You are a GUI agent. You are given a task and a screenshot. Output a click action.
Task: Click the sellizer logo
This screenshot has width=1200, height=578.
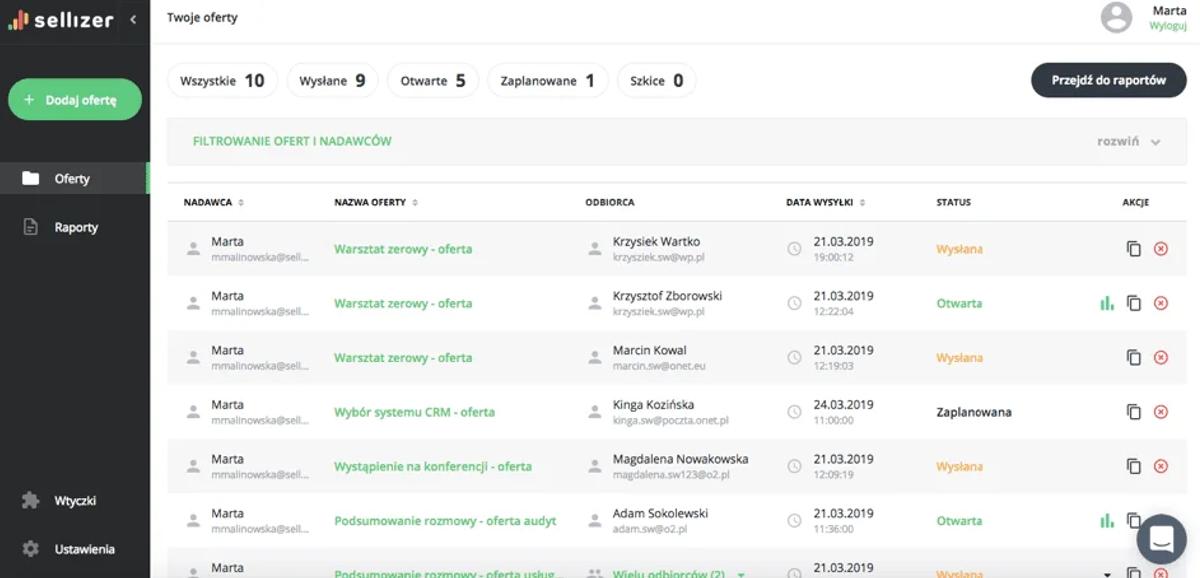61,19
